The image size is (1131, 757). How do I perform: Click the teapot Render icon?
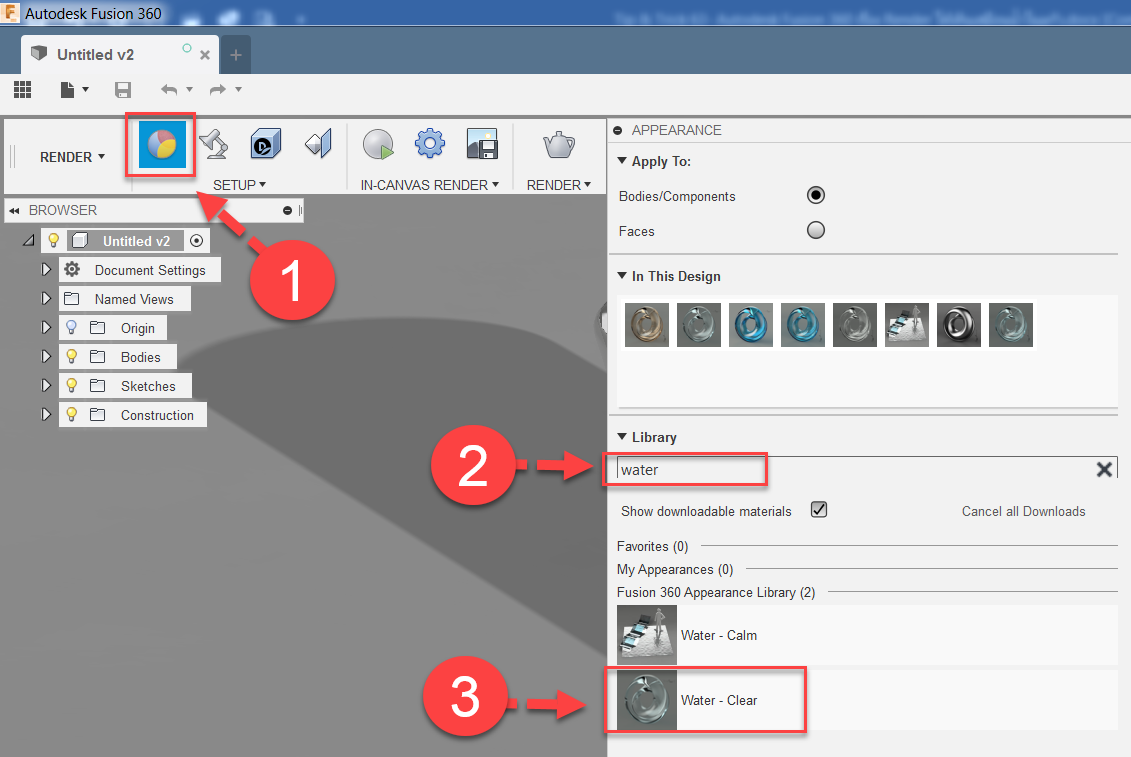(x=559, y=145)
